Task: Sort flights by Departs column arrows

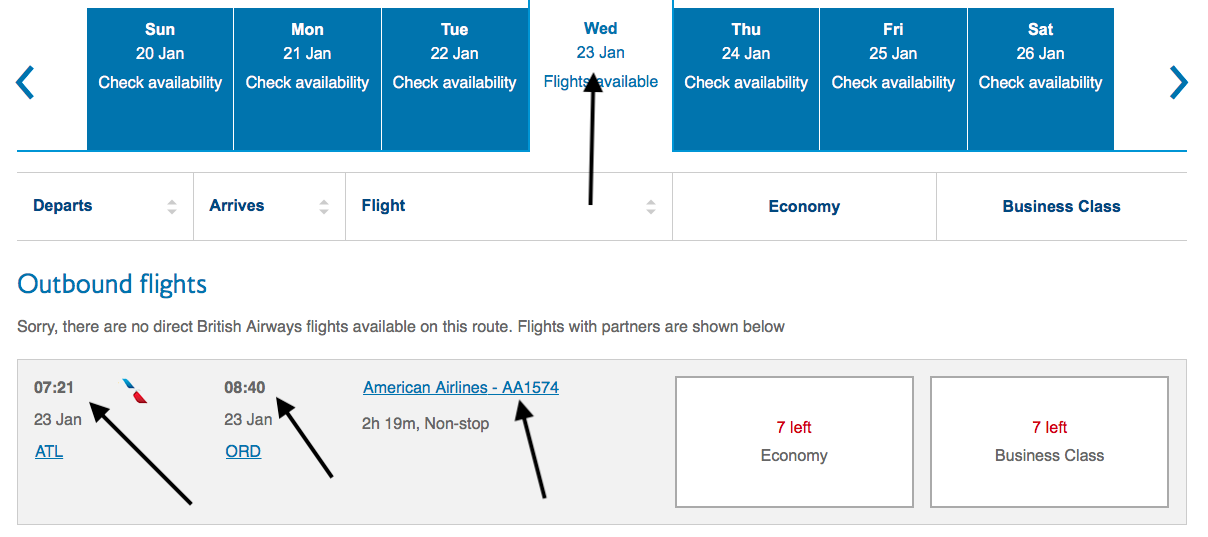Action: click(172, 207)
